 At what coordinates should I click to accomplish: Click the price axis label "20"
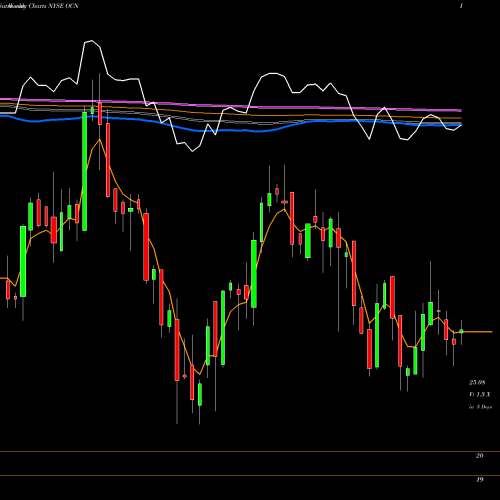pos(479,455)
